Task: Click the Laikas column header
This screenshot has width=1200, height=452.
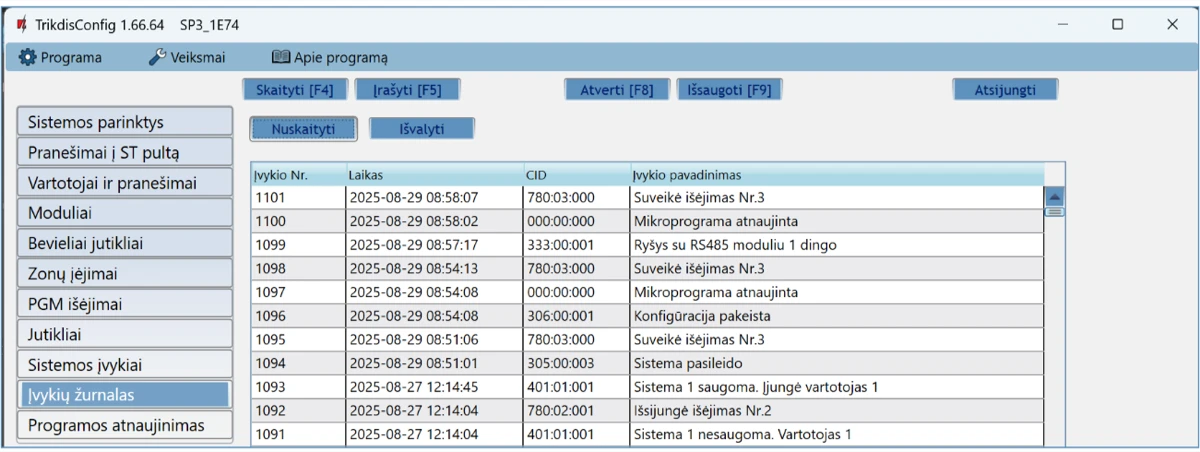Action: pyautogui.click(x=434, y=175)
